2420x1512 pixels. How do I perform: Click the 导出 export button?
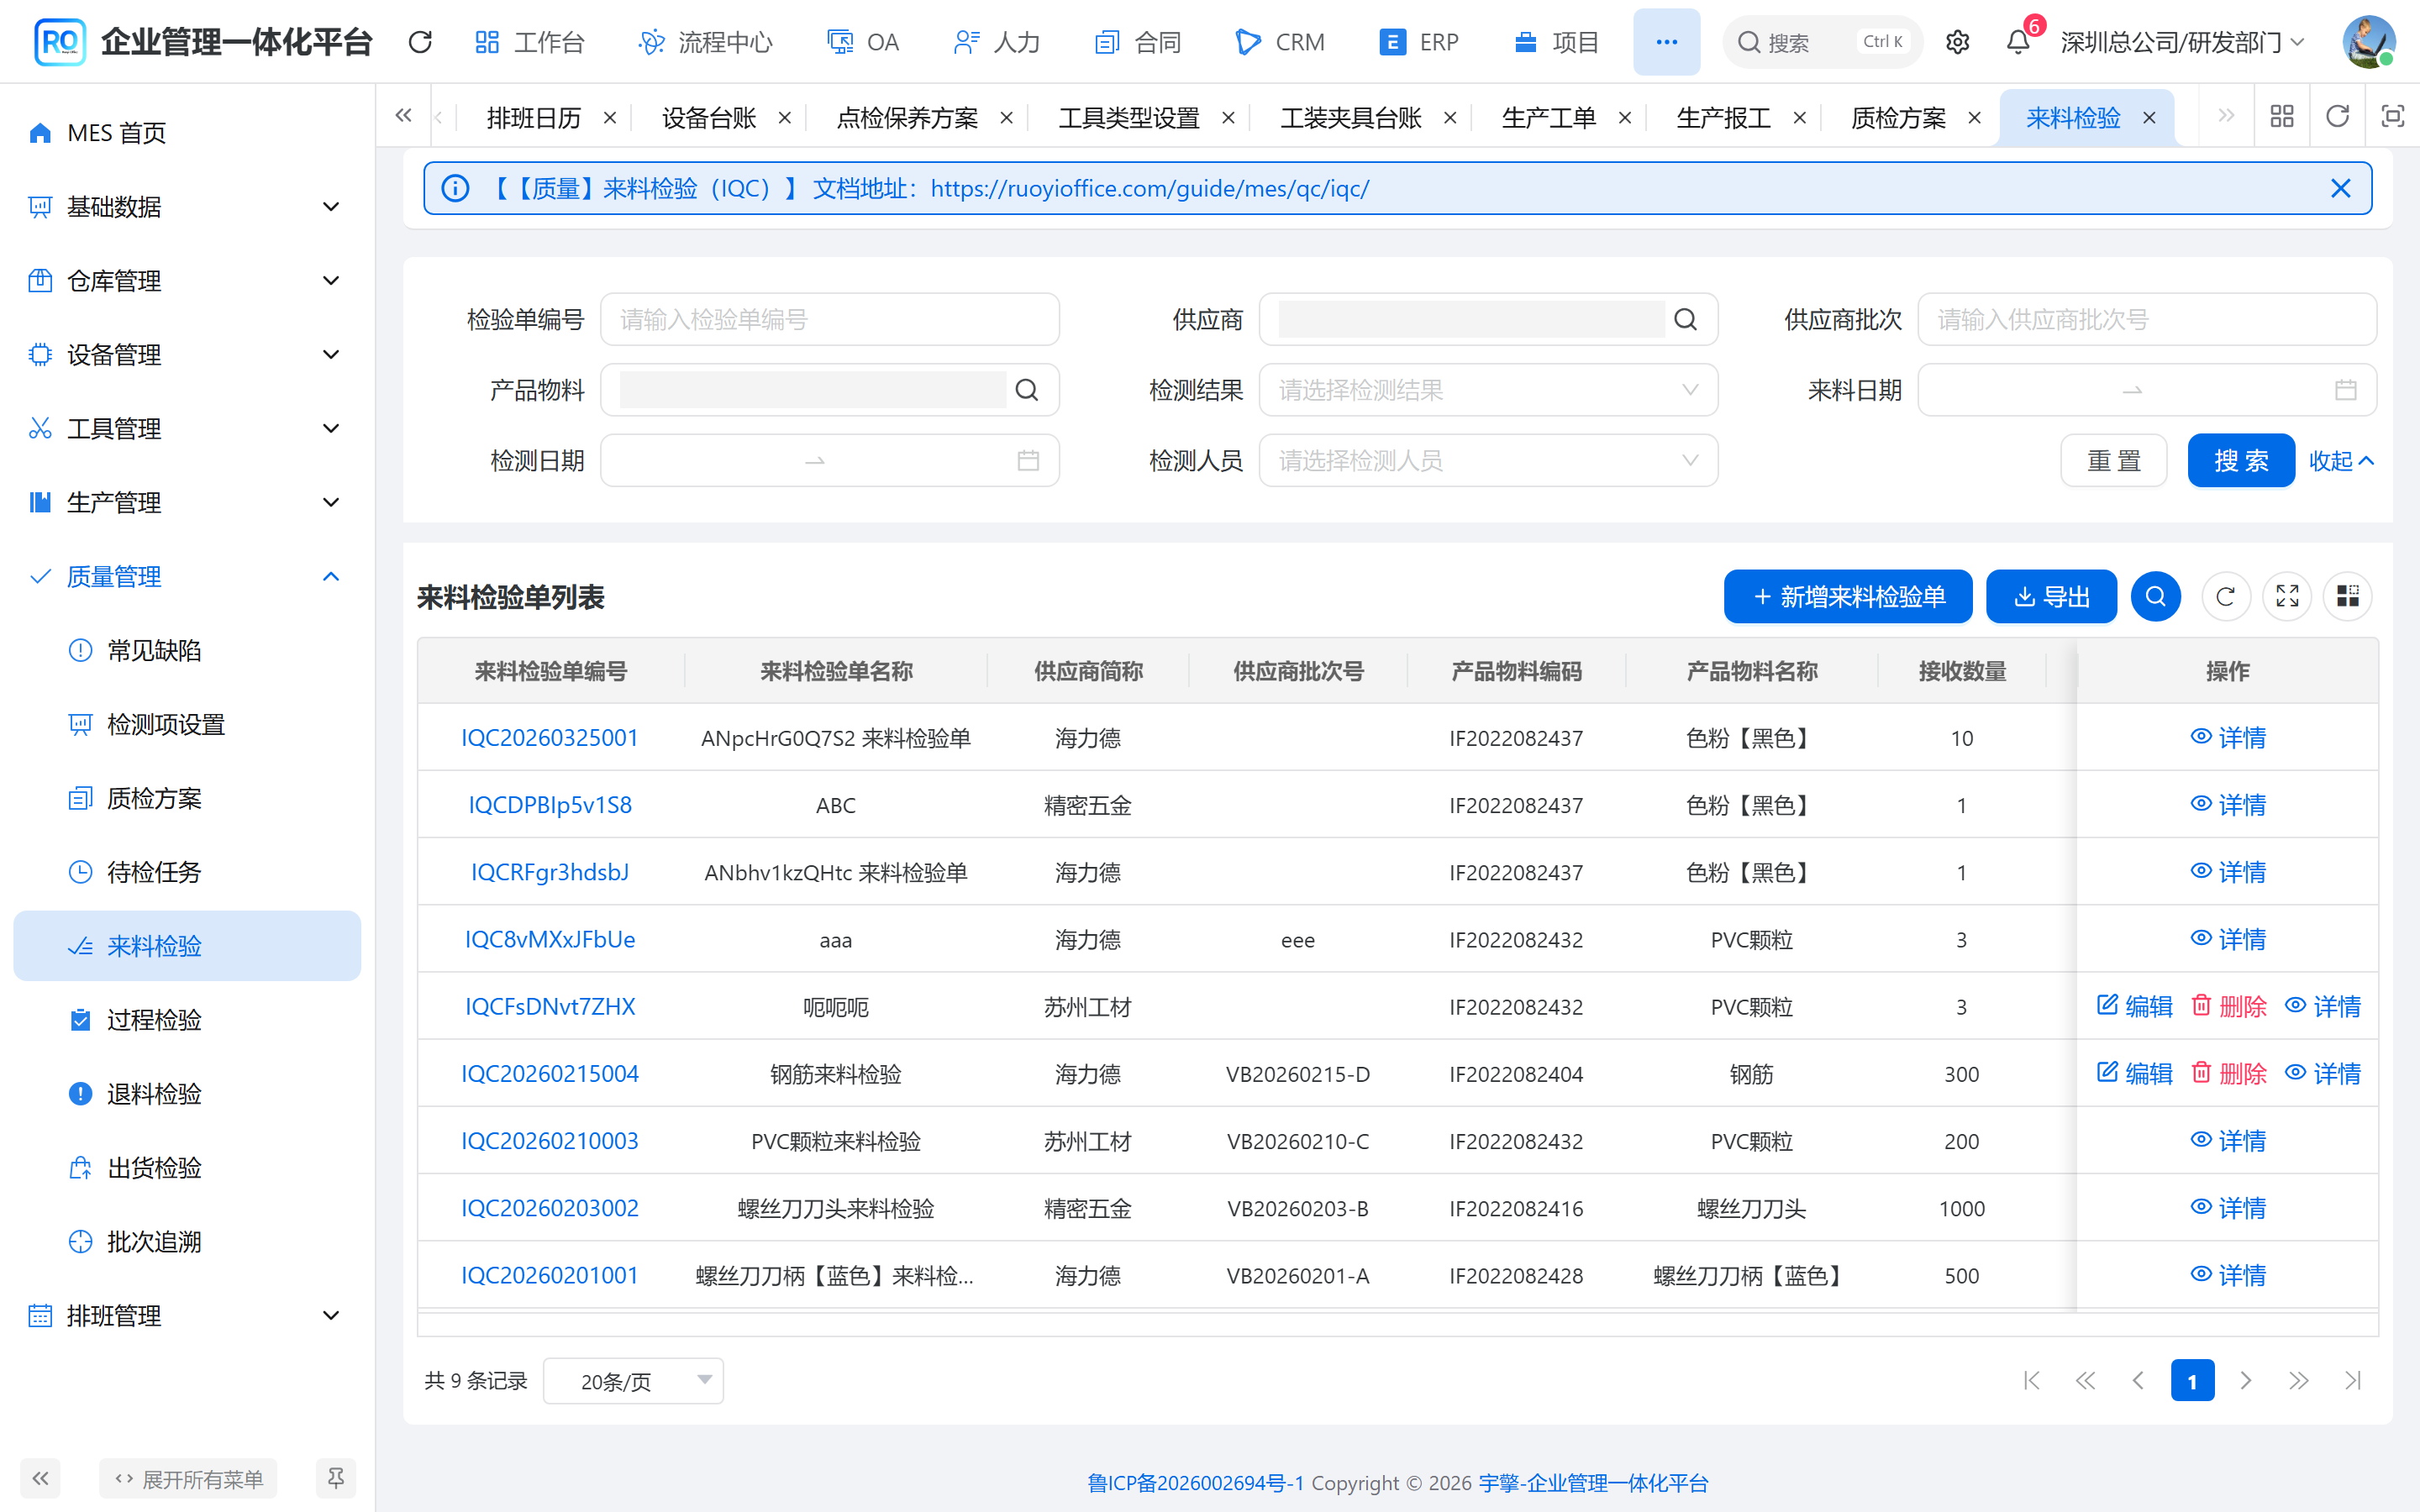2051,597
